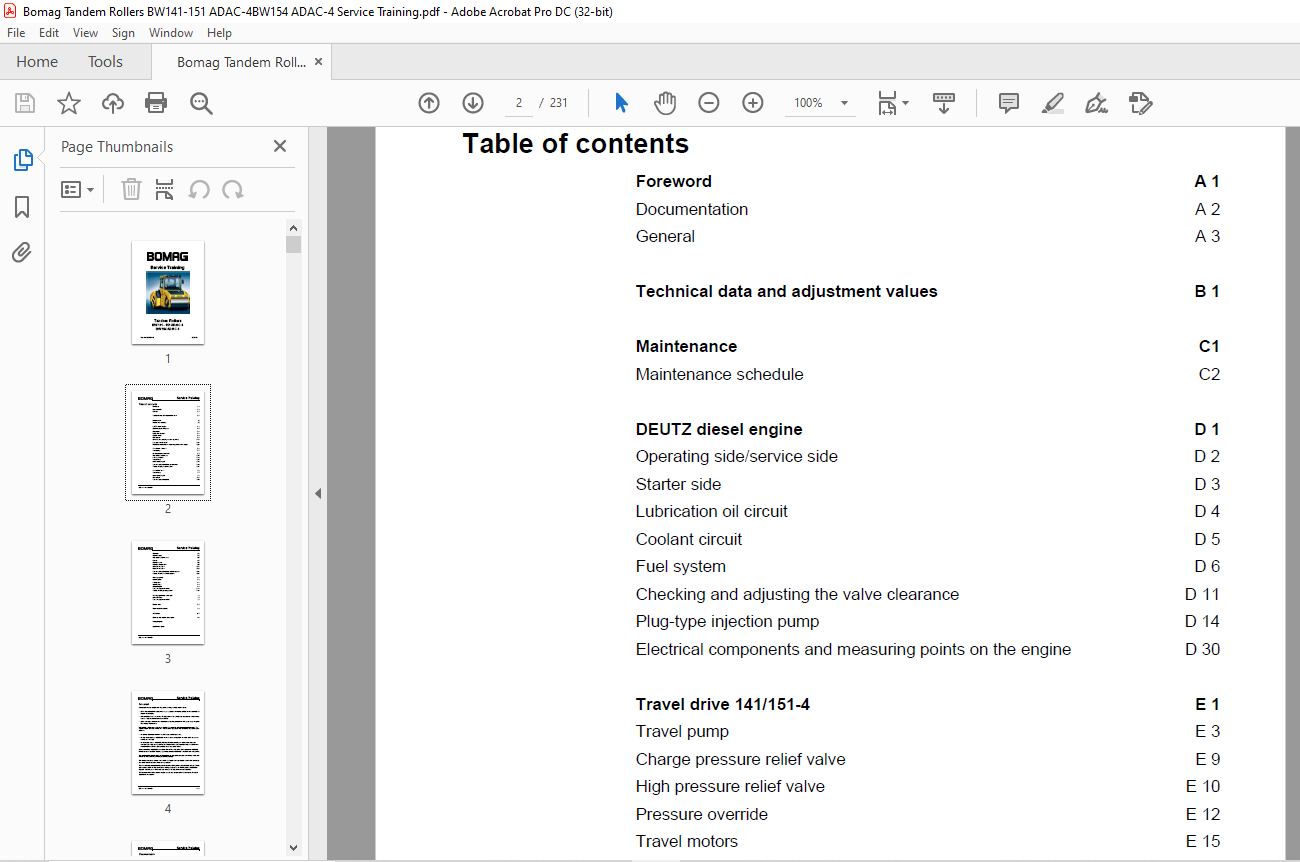Open the Window menu

(171, 33)
